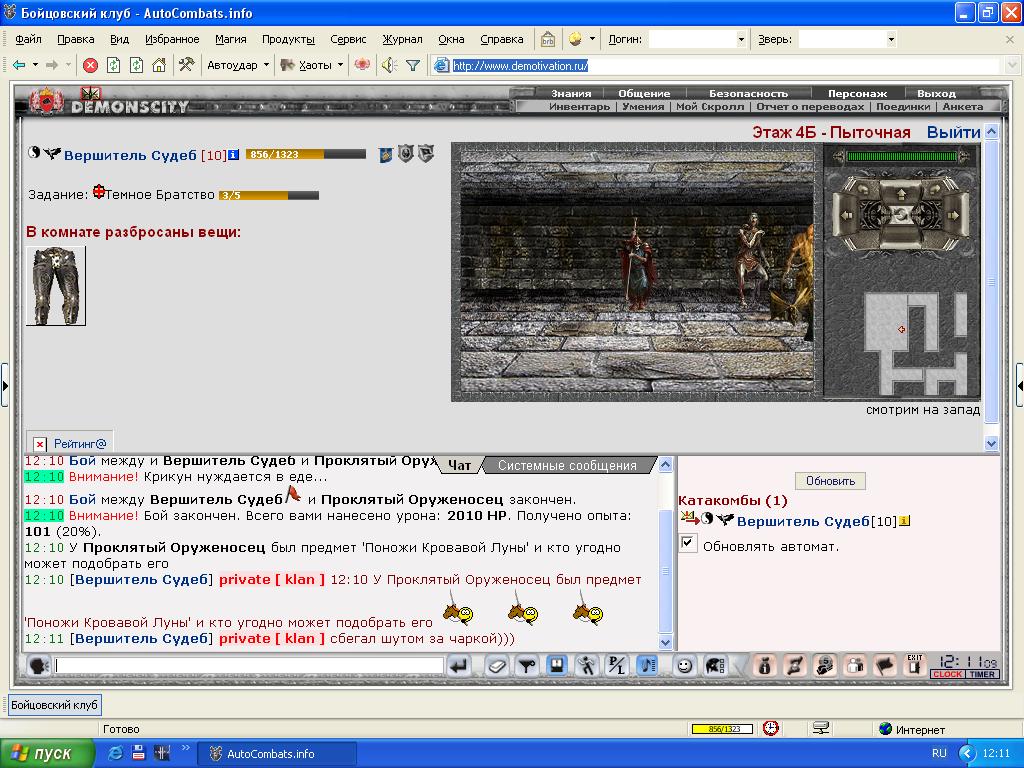Click the Обновить button
Viewport: 1024px width, 768px height.
tap(830, 481)
